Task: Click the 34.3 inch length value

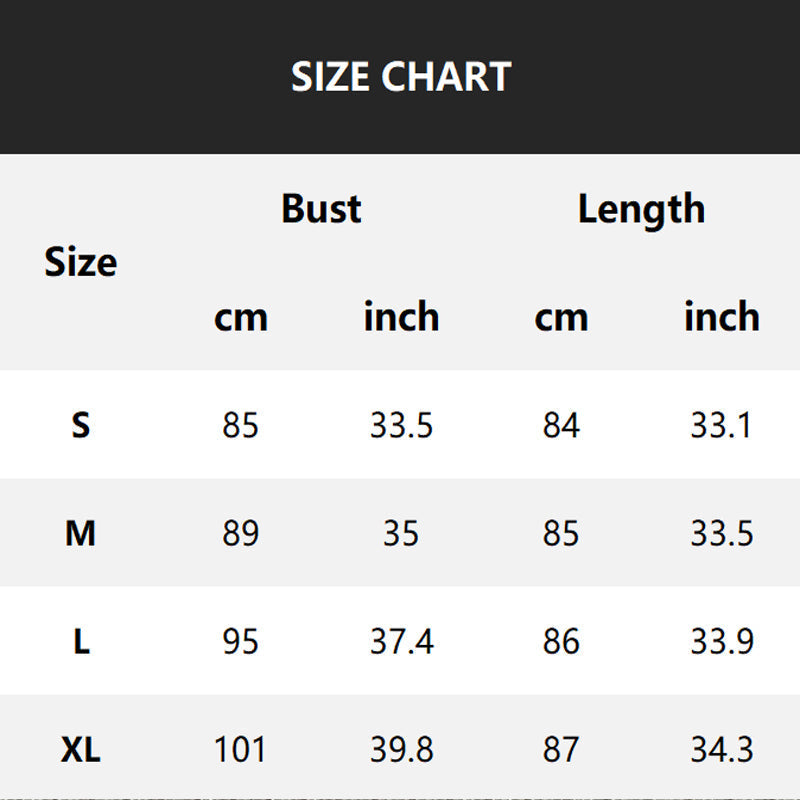Action: (x=722, y=749)
